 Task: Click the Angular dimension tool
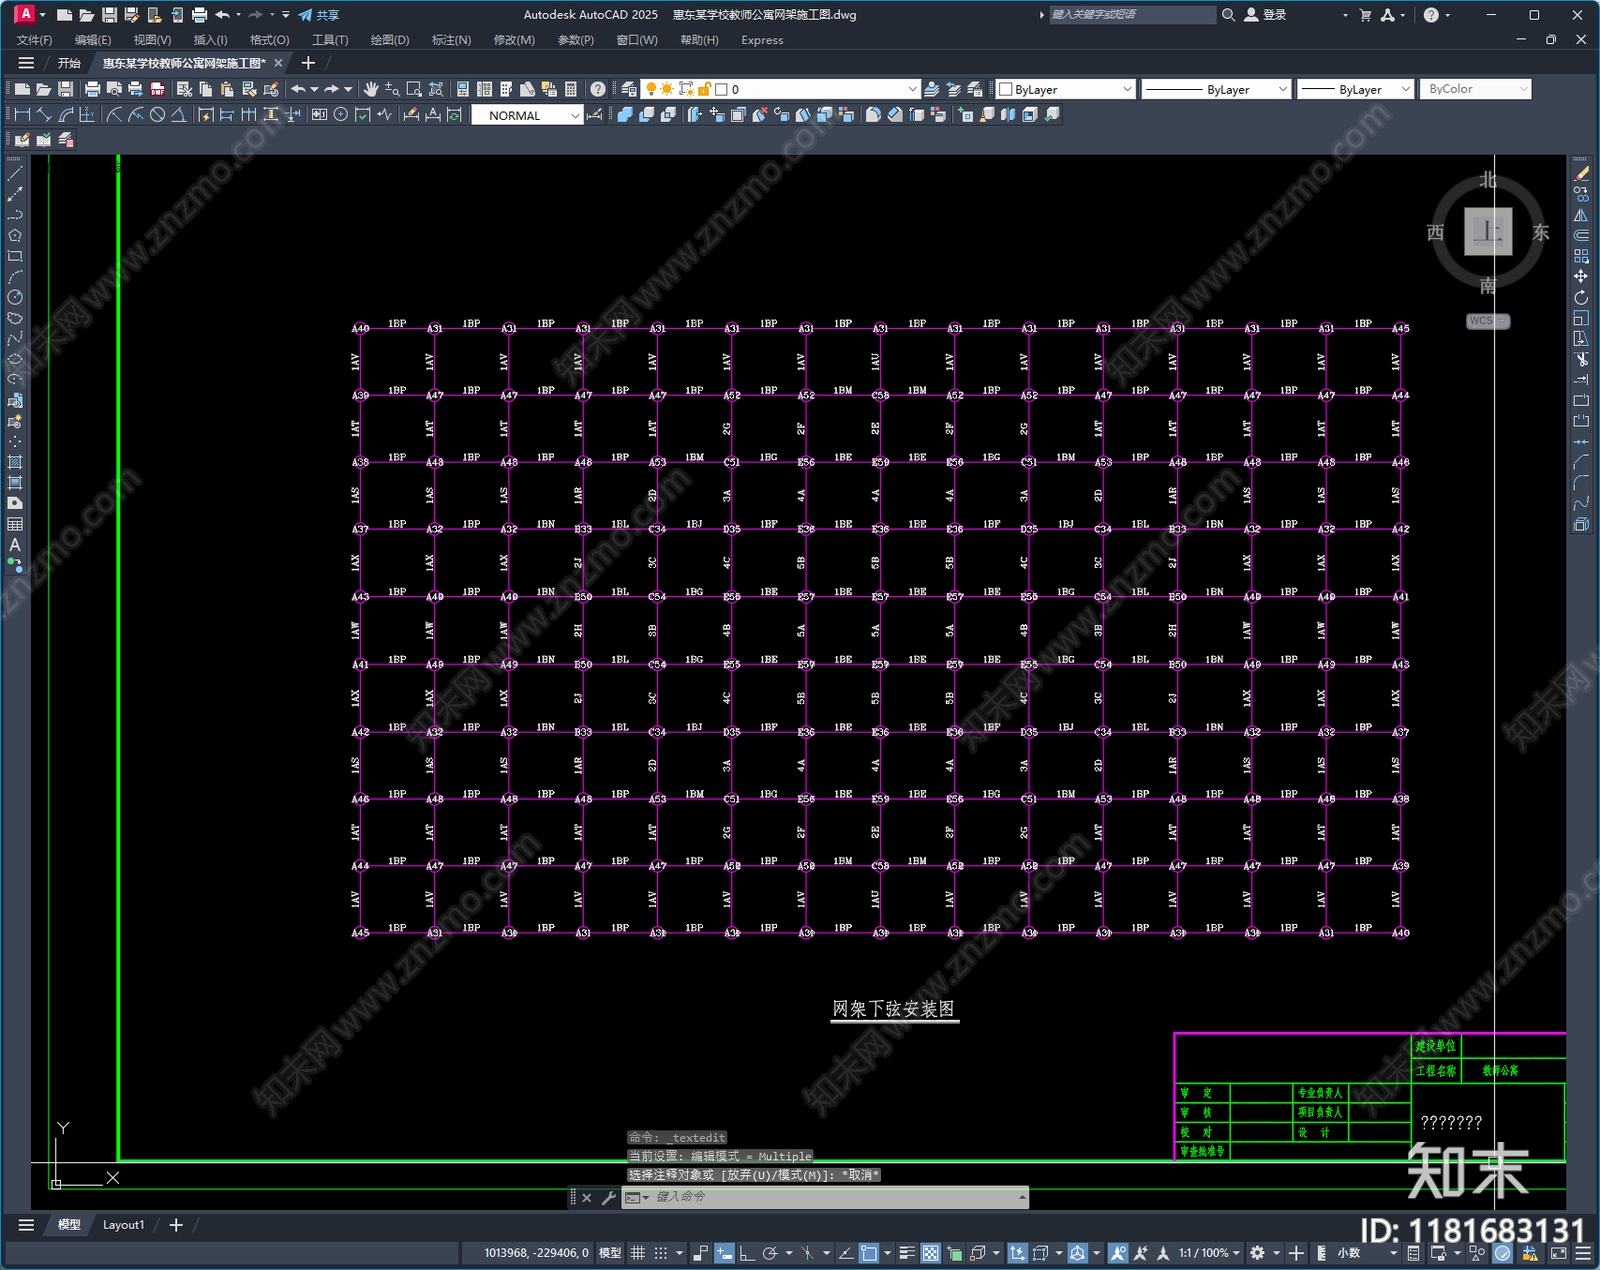point(178,115)
